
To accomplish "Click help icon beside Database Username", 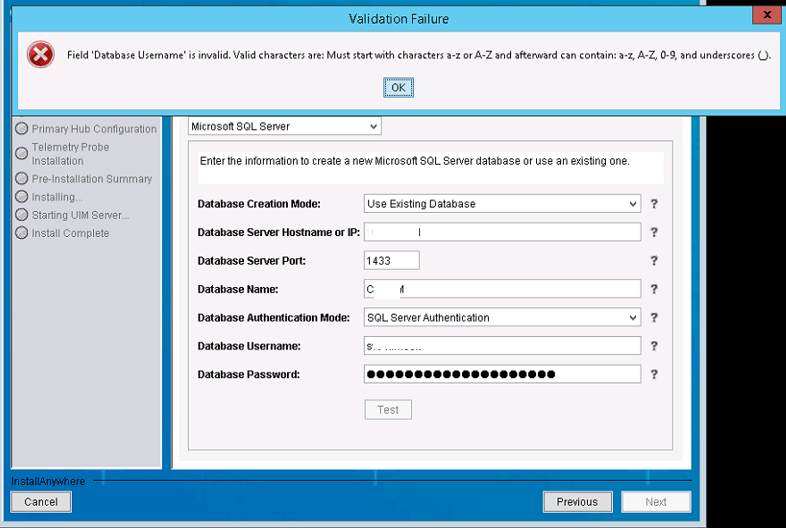I will click(x=654, y=346).
